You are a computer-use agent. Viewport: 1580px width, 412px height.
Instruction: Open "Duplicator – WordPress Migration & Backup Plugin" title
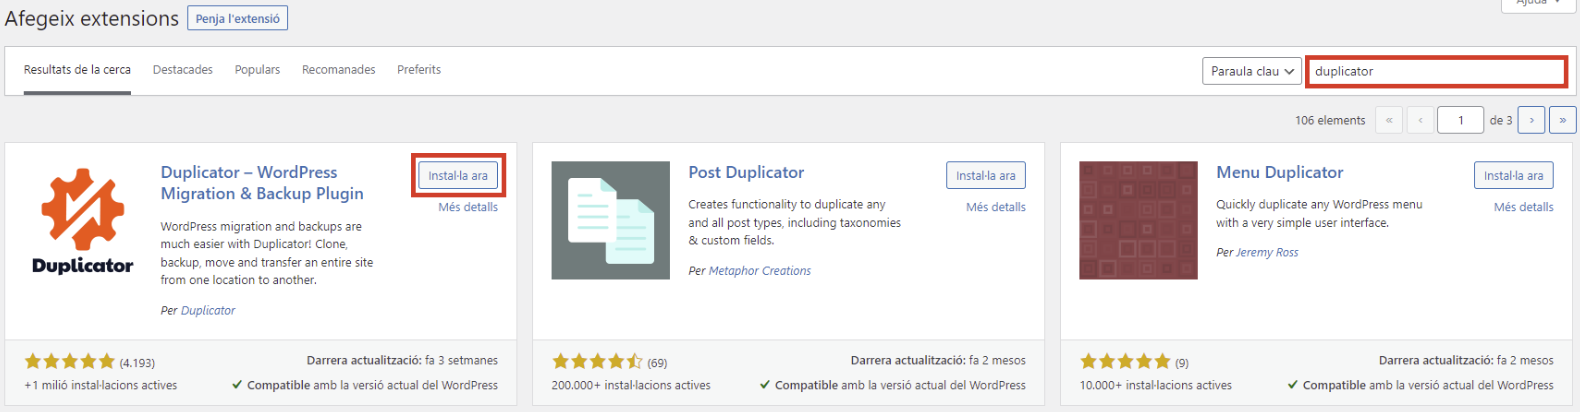(262, 183)
